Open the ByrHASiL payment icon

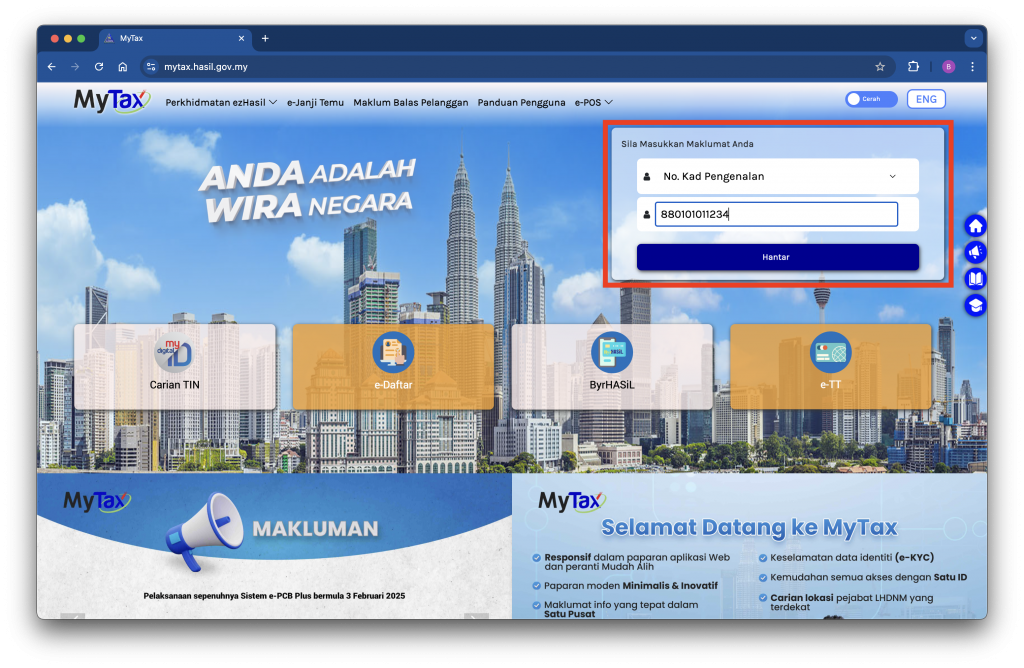[x=611, y=353]
